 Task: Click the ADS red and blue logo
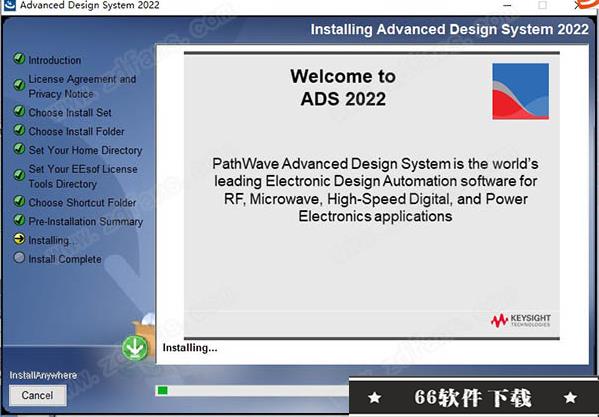click(x=520, y=92)
